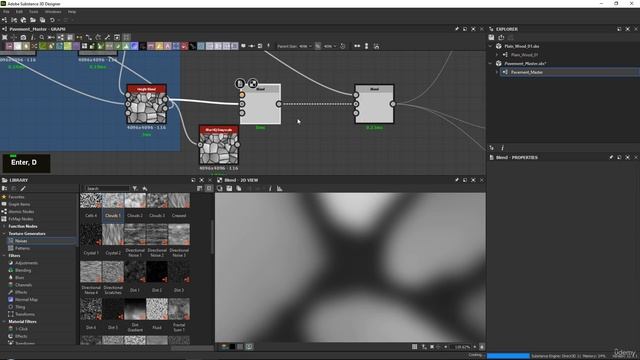The height and width of the screenshot is (360, 640).
Task: Select the Crystal 2 noise thumbnail
Action: click(x=113, y=234)
